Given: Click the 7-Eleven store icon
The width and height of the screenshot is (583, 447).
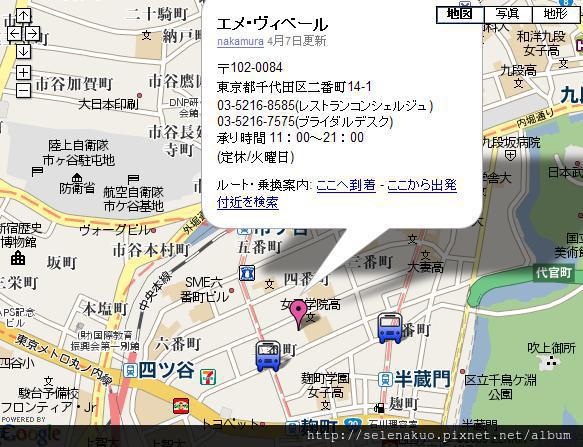Looking at the screenshot, I should 207,377.
